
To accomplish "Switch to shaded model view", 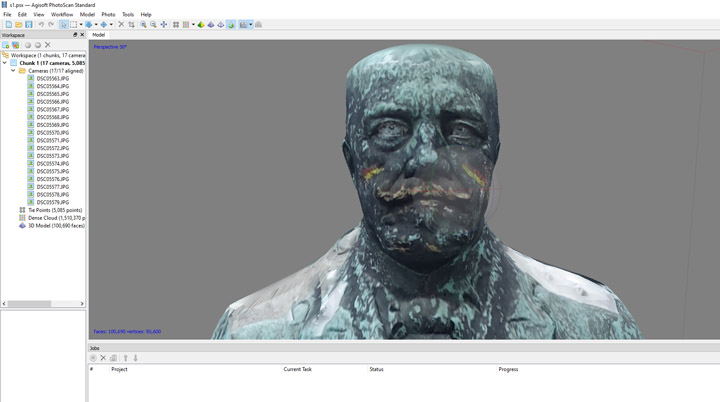I will coord(201,24).
